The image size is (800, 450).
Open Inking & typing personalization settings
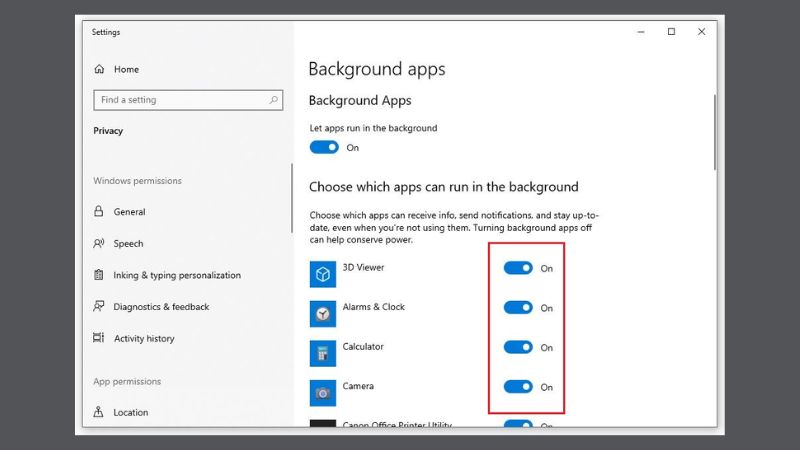(176, 275)
